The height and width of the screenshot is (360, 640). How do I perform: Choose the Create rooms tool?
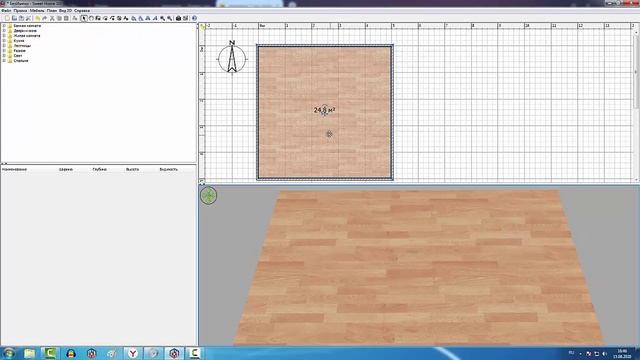pyautogui.click(x=105, y=18)
